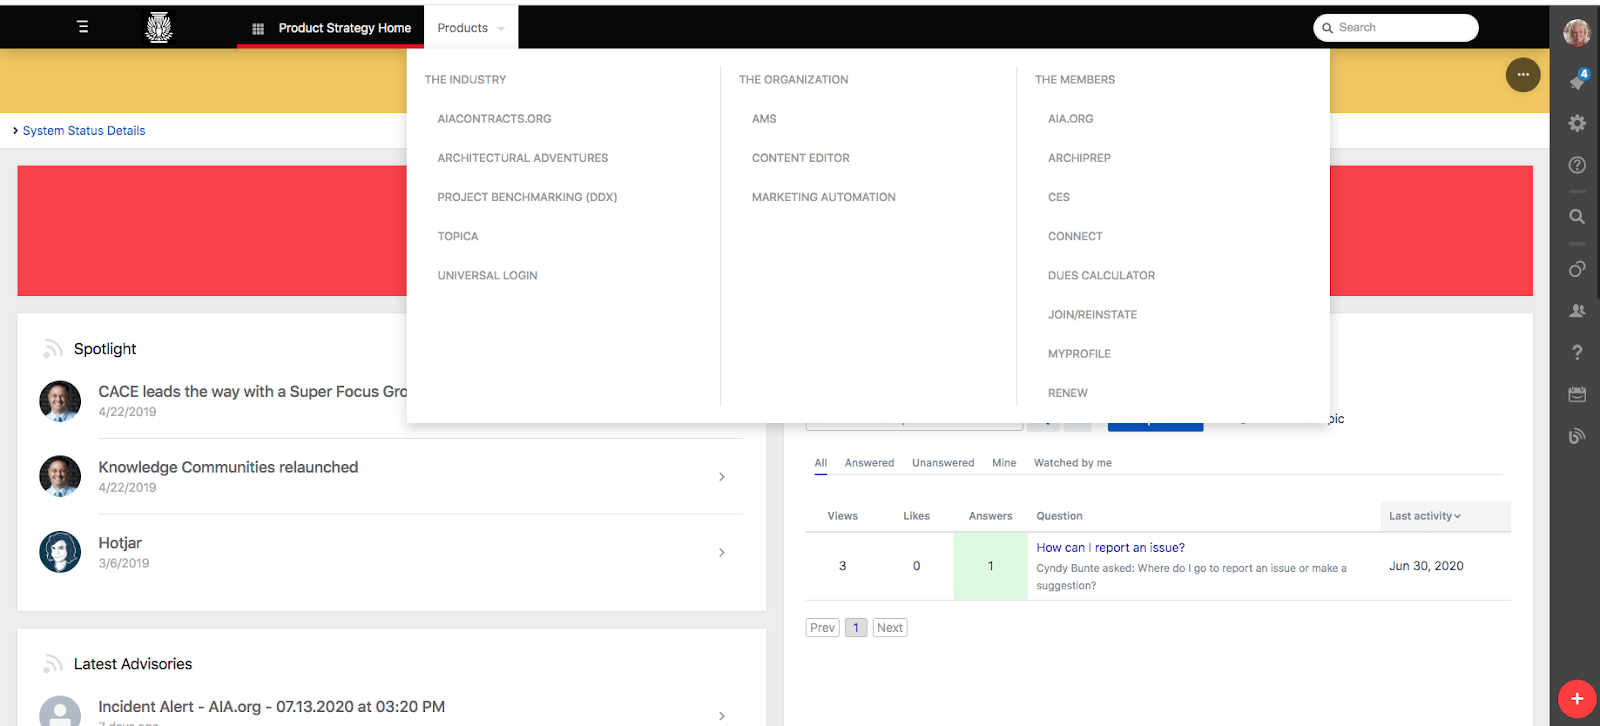Open ARCHIPREP menu item

point(1079,158)
